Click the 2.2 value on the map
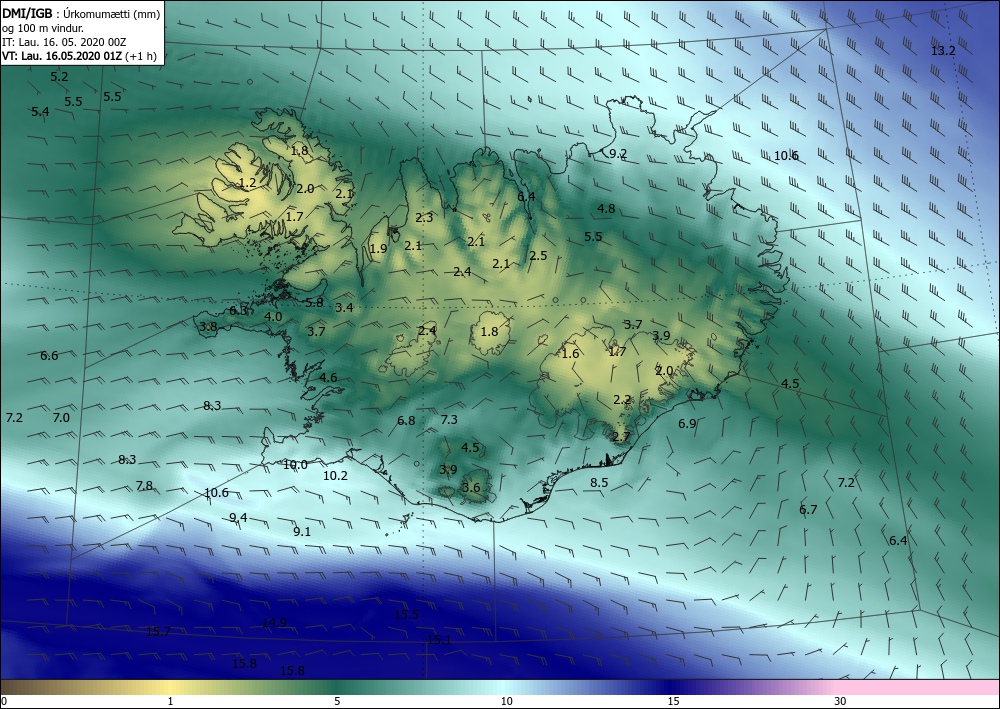 click(622, 400)
